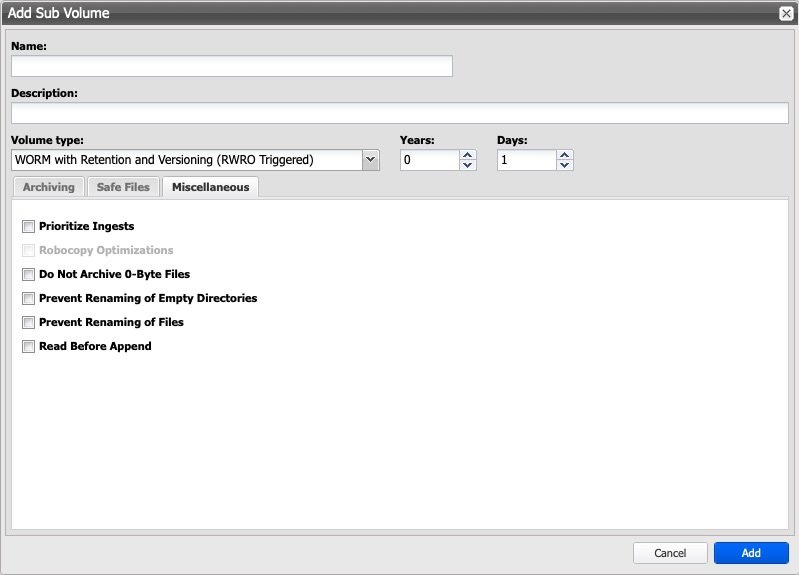Check Do Not Archive 0-Byte Files

28,274
